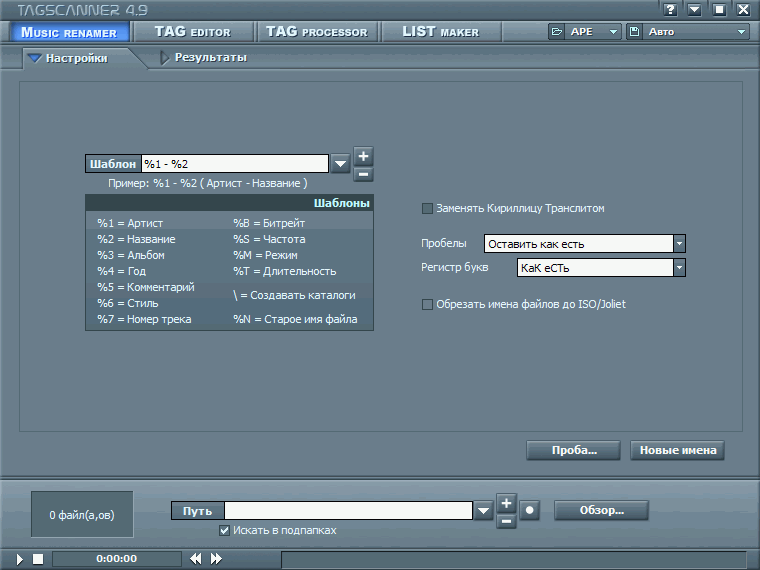
Task: Start playback with the play button
Action: pyautogui.click(x=19, y=559)
